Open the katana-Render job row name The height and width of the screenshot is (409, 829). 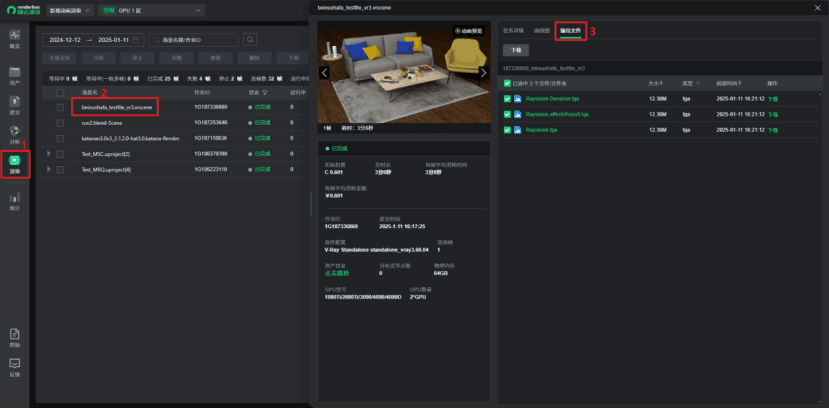pos(130,138)
